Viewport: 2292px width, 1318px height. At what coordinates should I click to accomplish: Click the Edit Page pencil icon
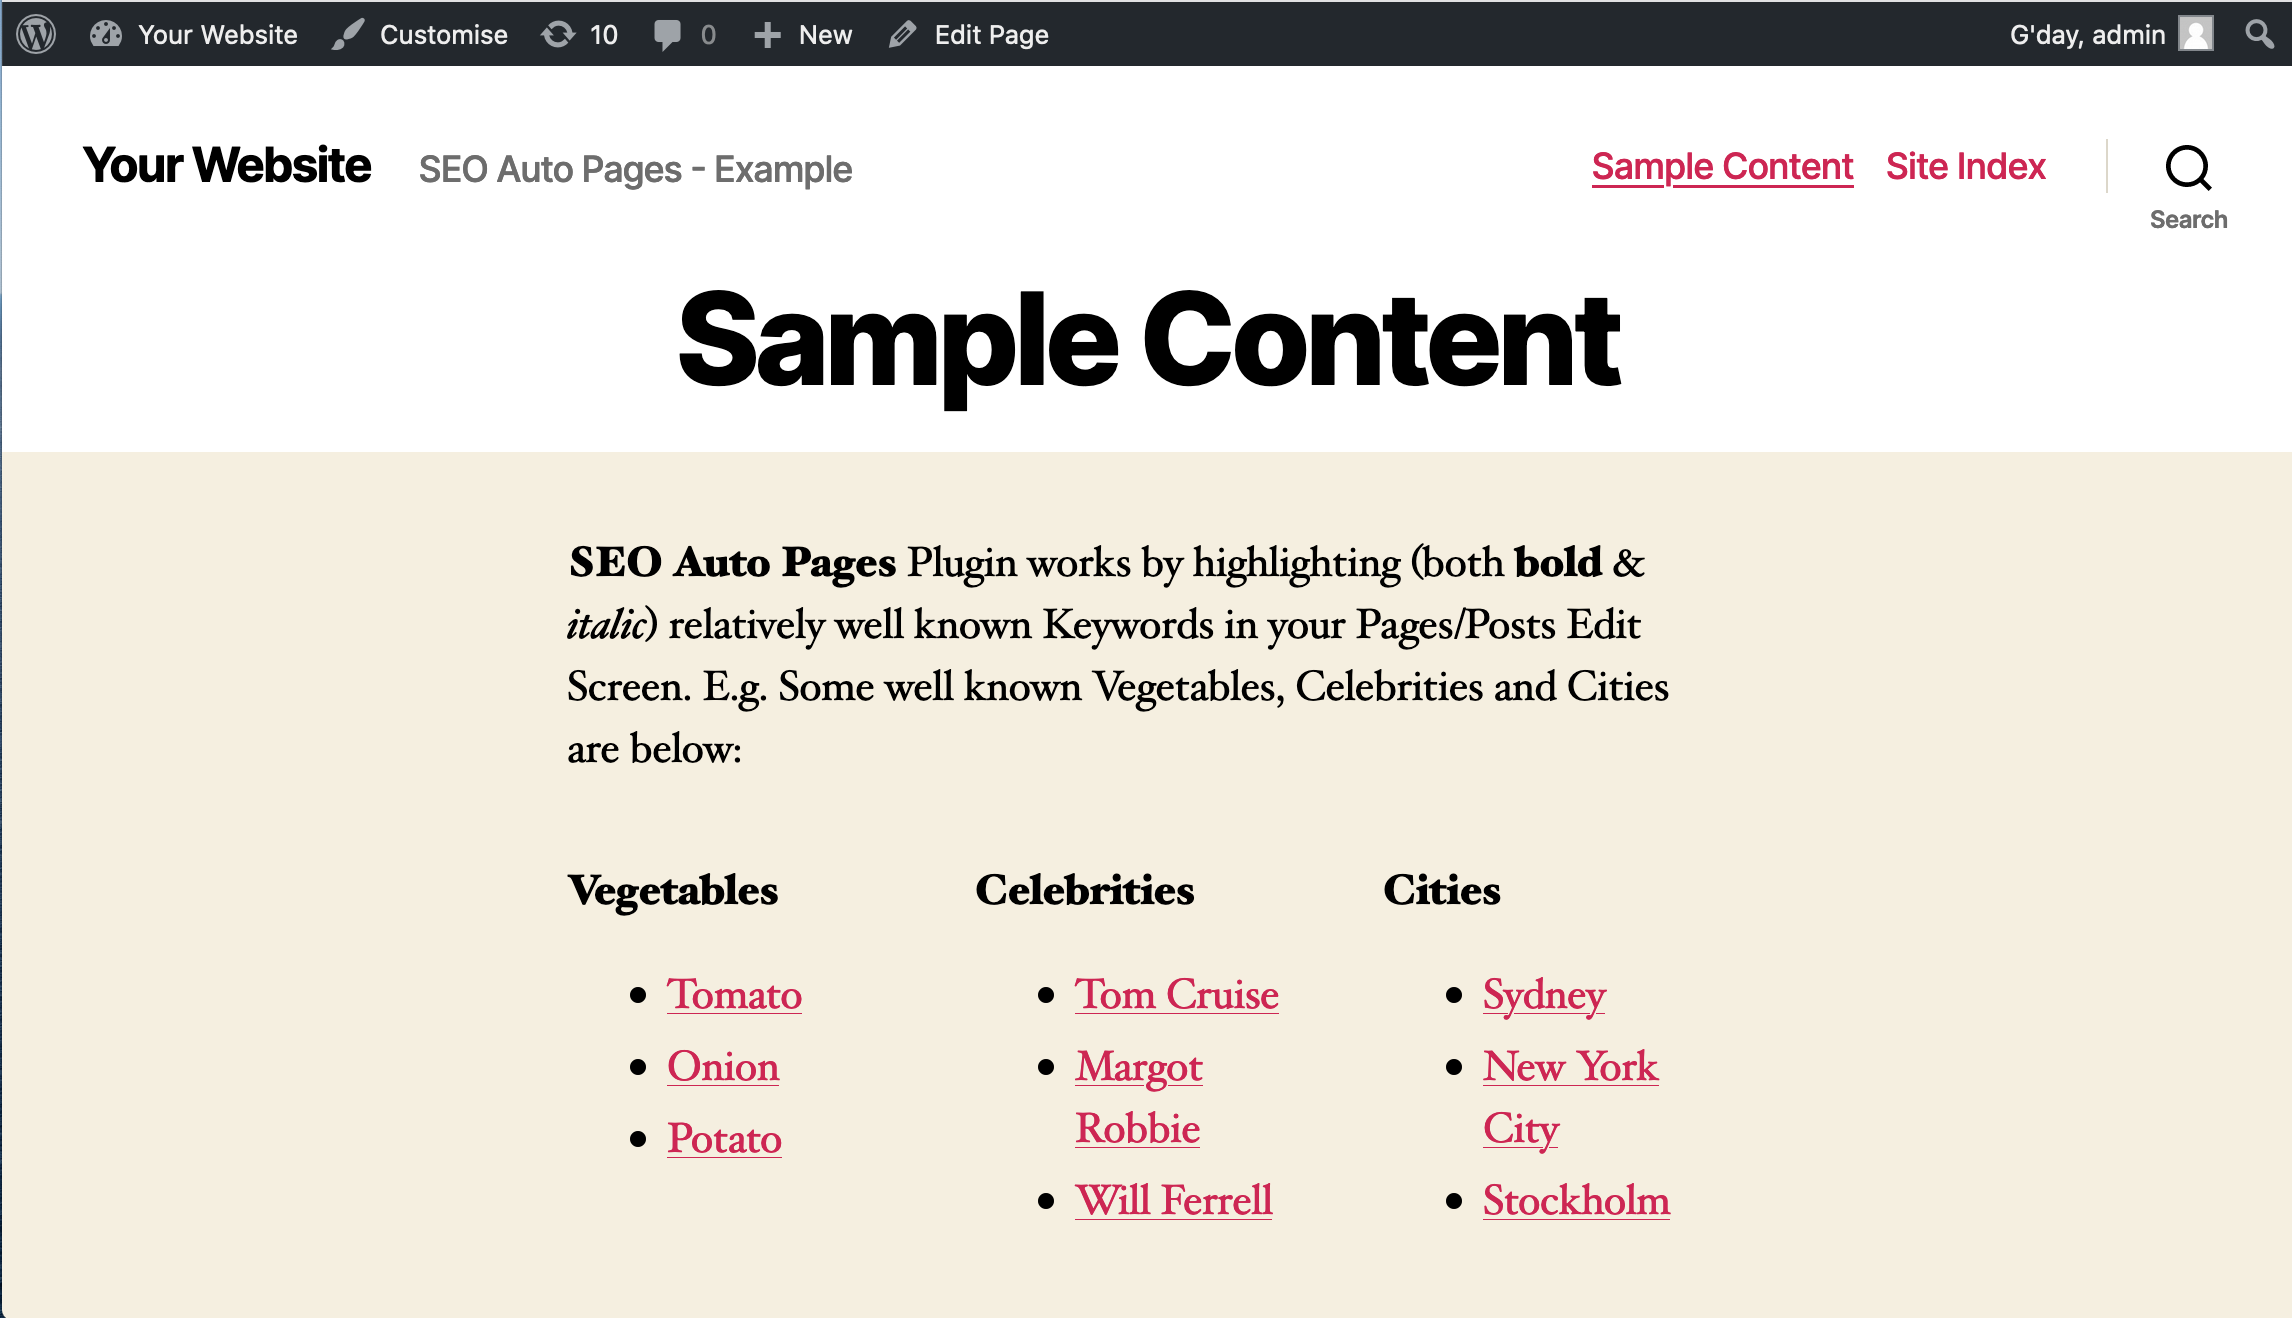pyautogui.click(x=902, y=35)
